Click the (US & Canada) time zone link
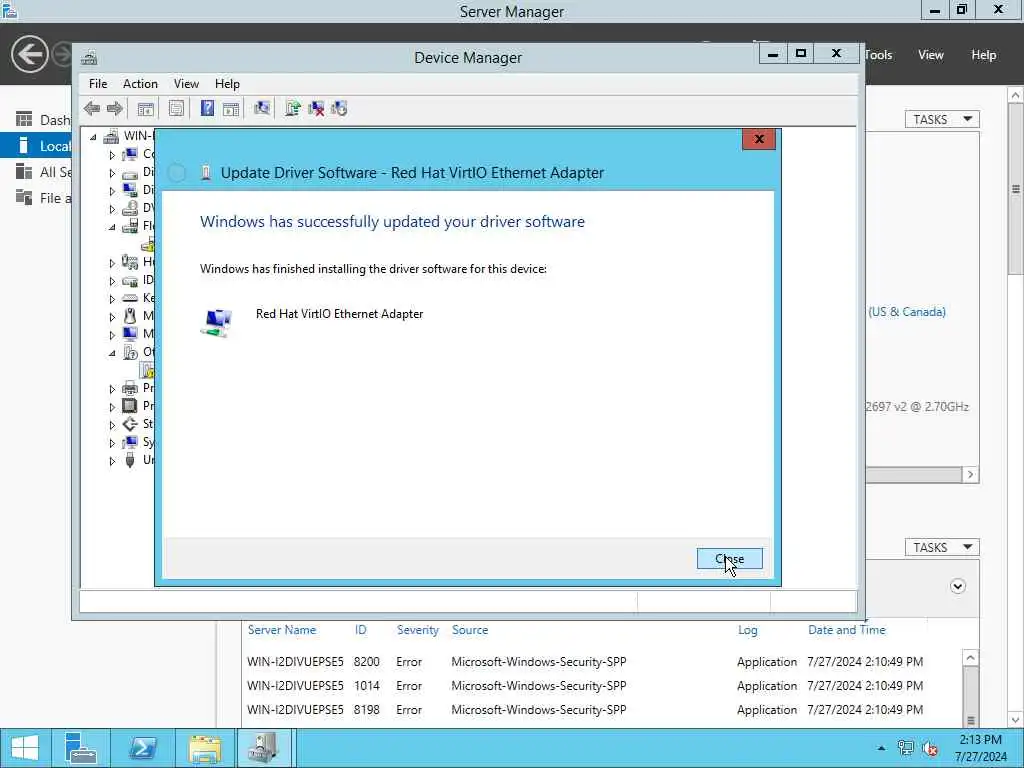 (907, 312)
